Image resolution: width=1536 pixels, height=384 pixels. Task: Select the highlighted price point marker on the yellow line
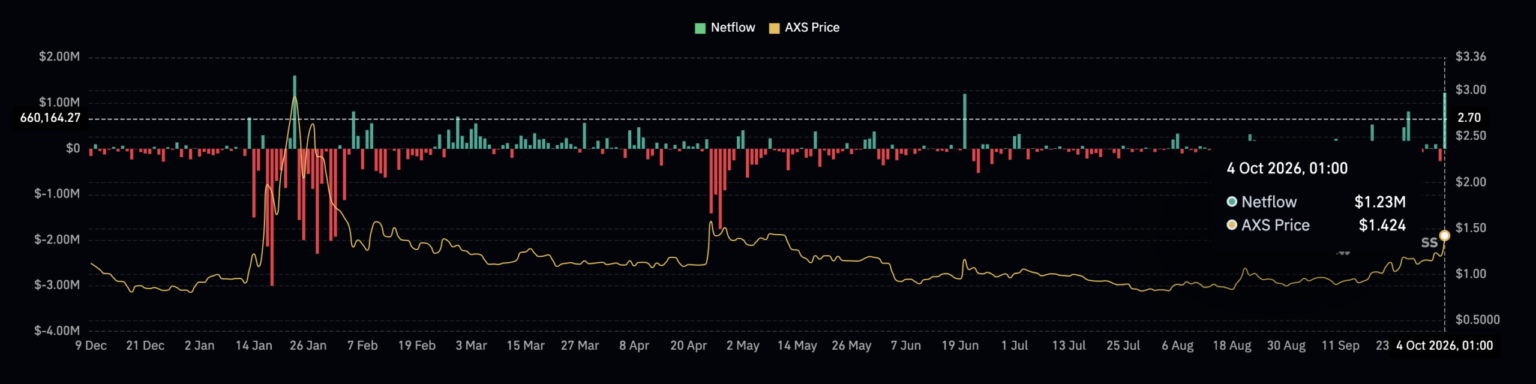click(x=1445, y=236)
